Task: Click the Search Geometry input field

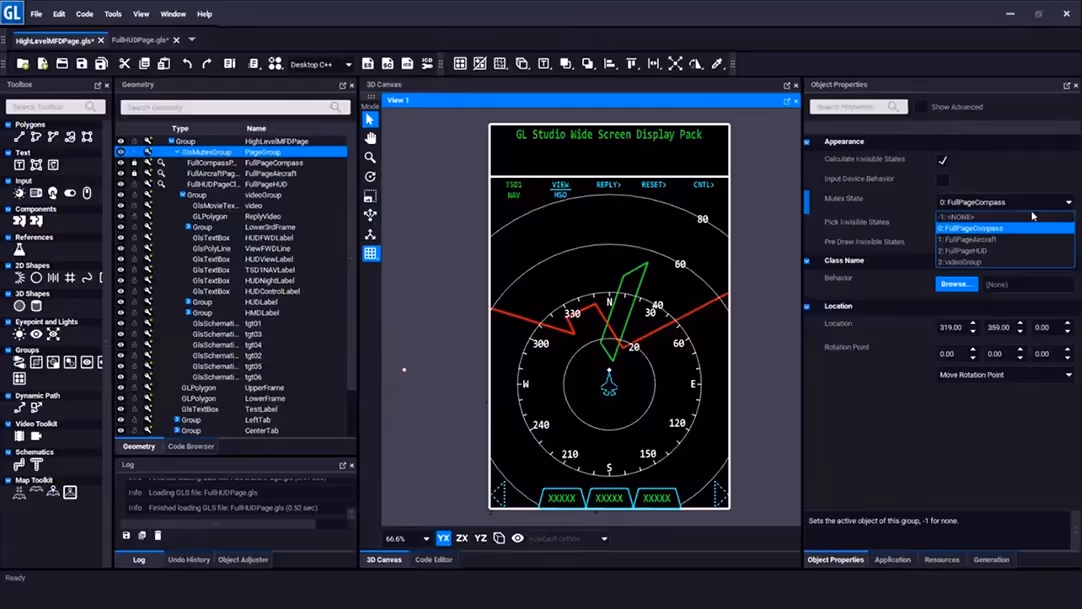Action: [235, 107]
